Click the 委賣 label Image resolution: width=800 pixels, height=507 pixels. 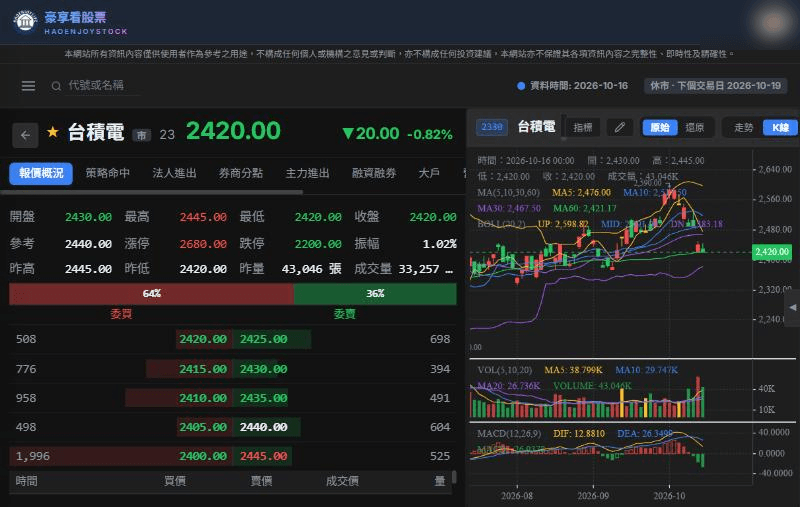344,314
